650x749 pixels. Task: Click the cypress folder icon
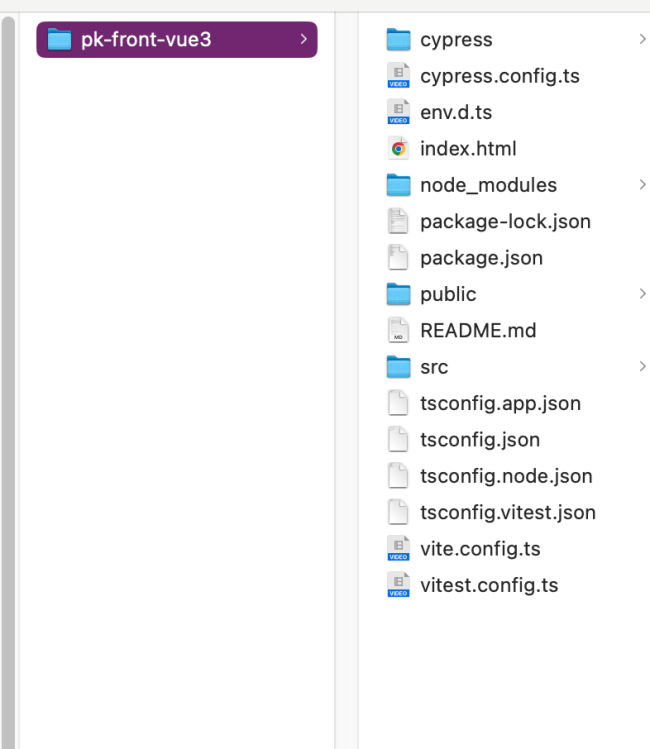click(x=399, y=40)
